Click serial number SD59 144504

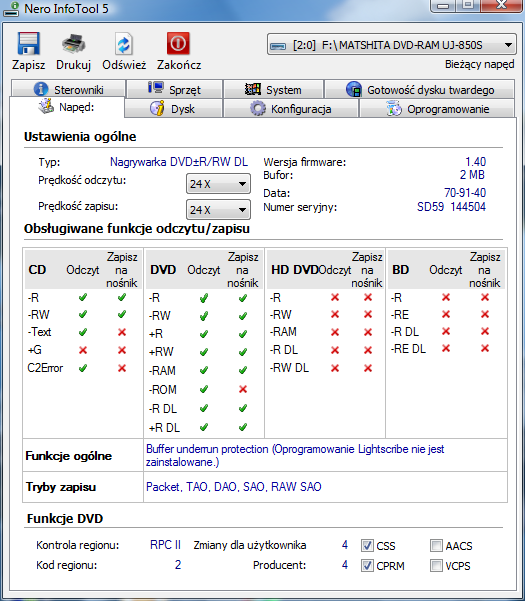(451, 207)
